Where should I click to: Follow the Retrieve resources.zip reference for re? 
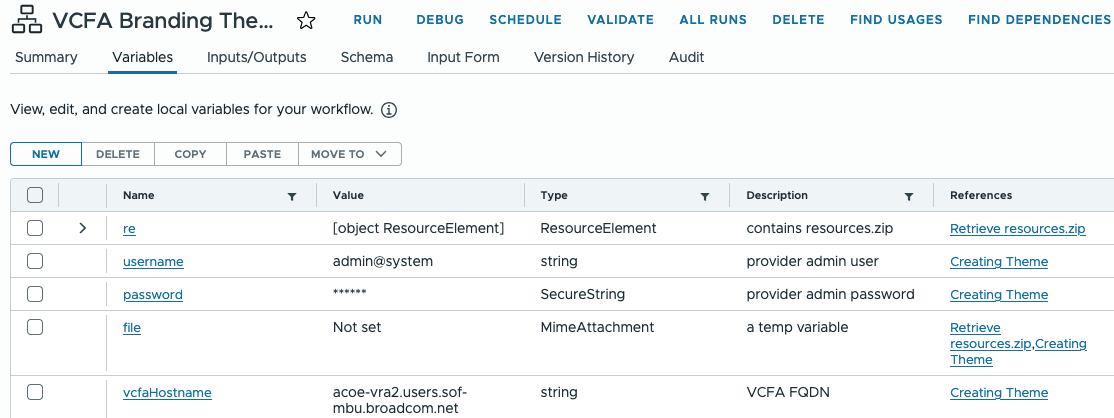pyautogui.click(x=1017, y=229)
